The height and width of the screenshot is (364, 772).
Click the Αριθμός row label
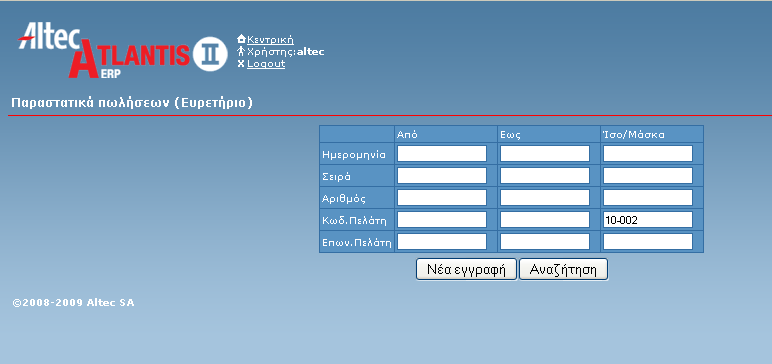click(x=344, y=199)
